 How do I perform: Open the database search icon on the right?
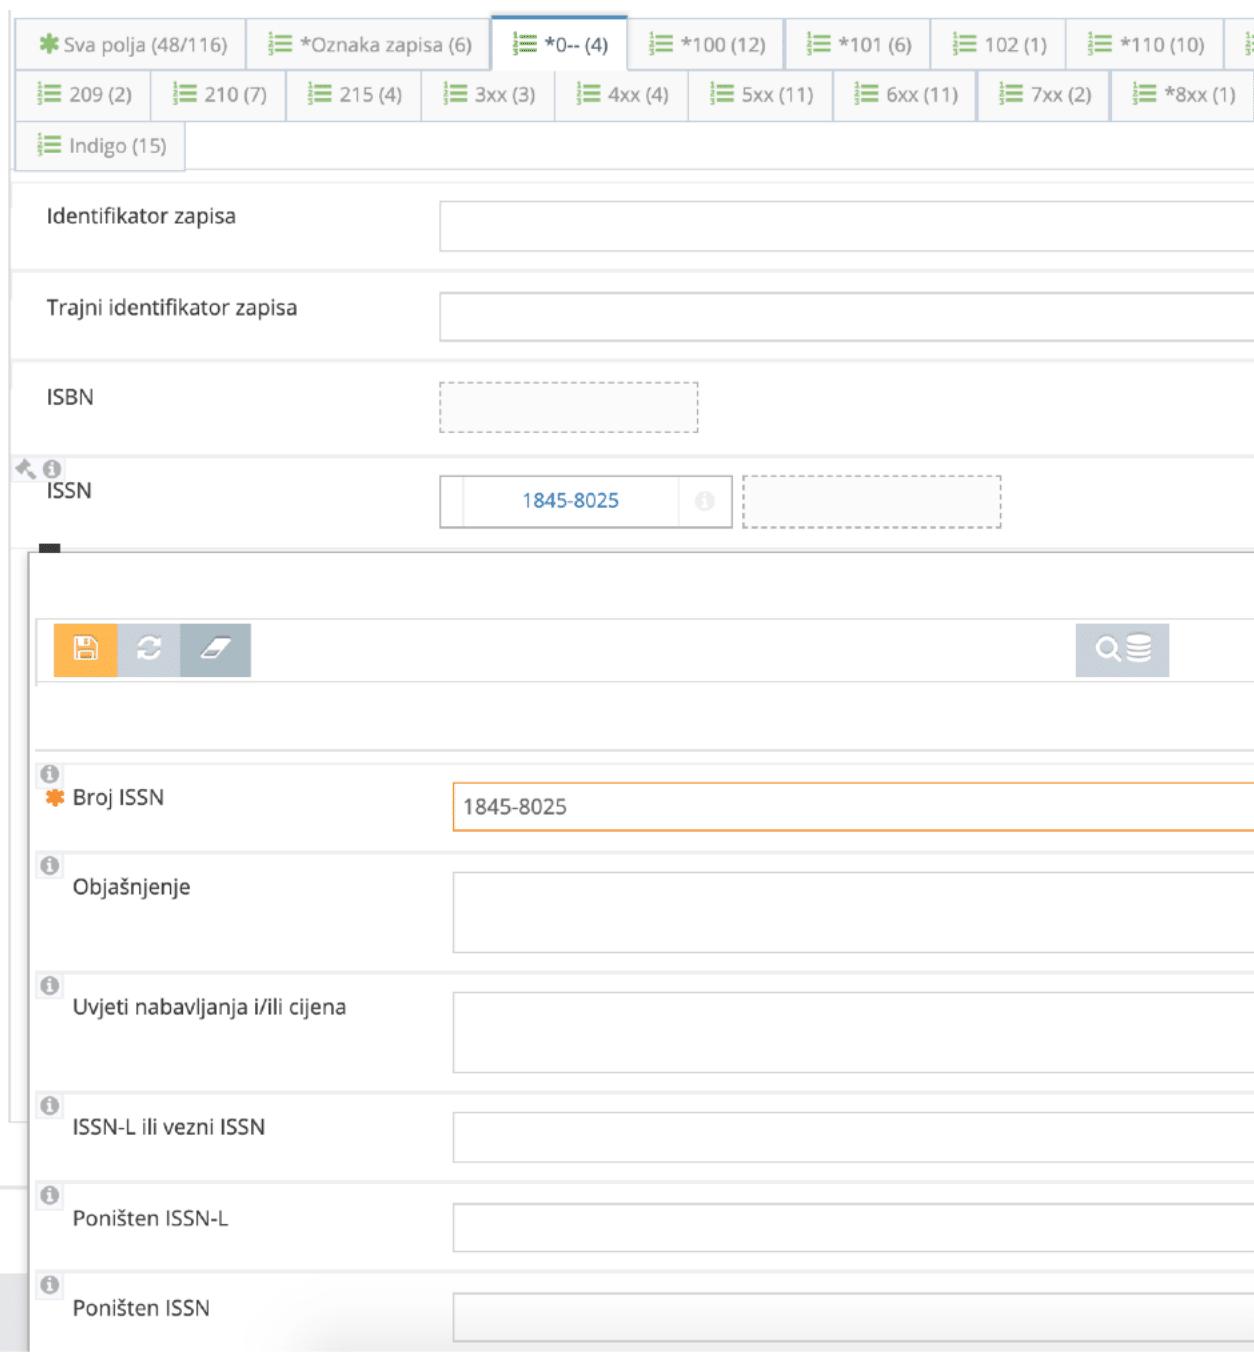(x=1122, y=649)
